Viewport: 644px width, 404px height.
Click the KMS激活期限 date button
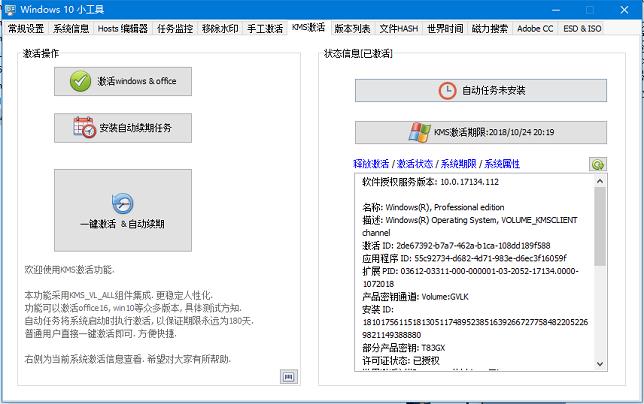coord(481,132)
